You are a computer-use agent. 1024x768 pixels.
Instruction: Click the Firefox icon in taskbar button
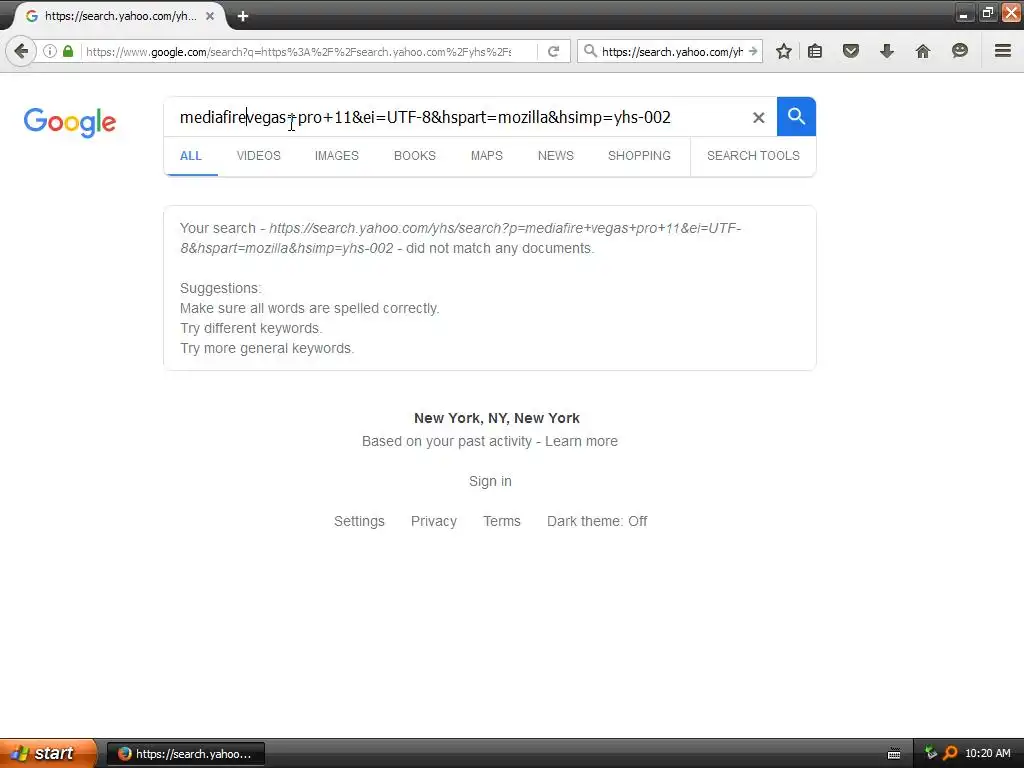click(124, 754)
